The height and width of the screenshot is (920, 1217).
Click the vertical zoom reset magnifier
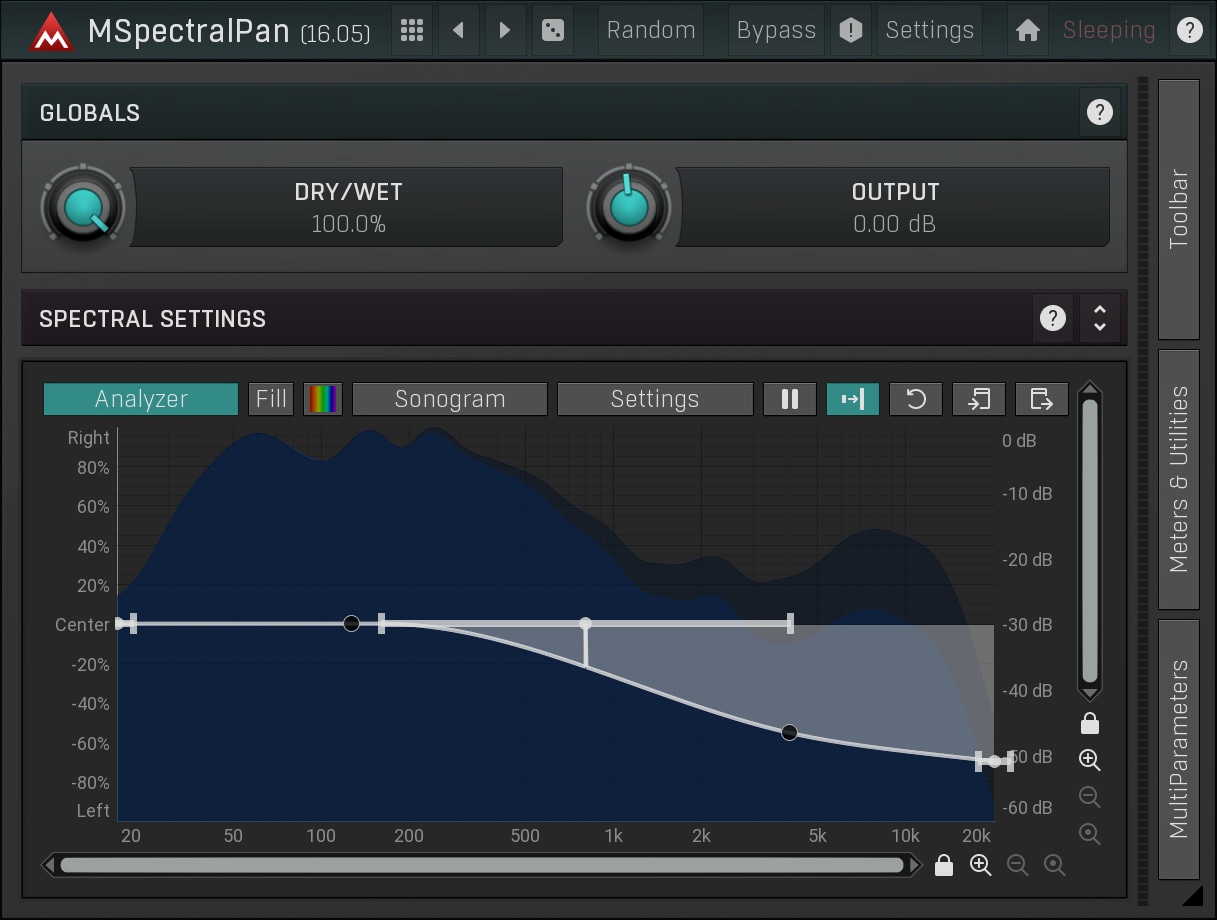(1090, 834)
